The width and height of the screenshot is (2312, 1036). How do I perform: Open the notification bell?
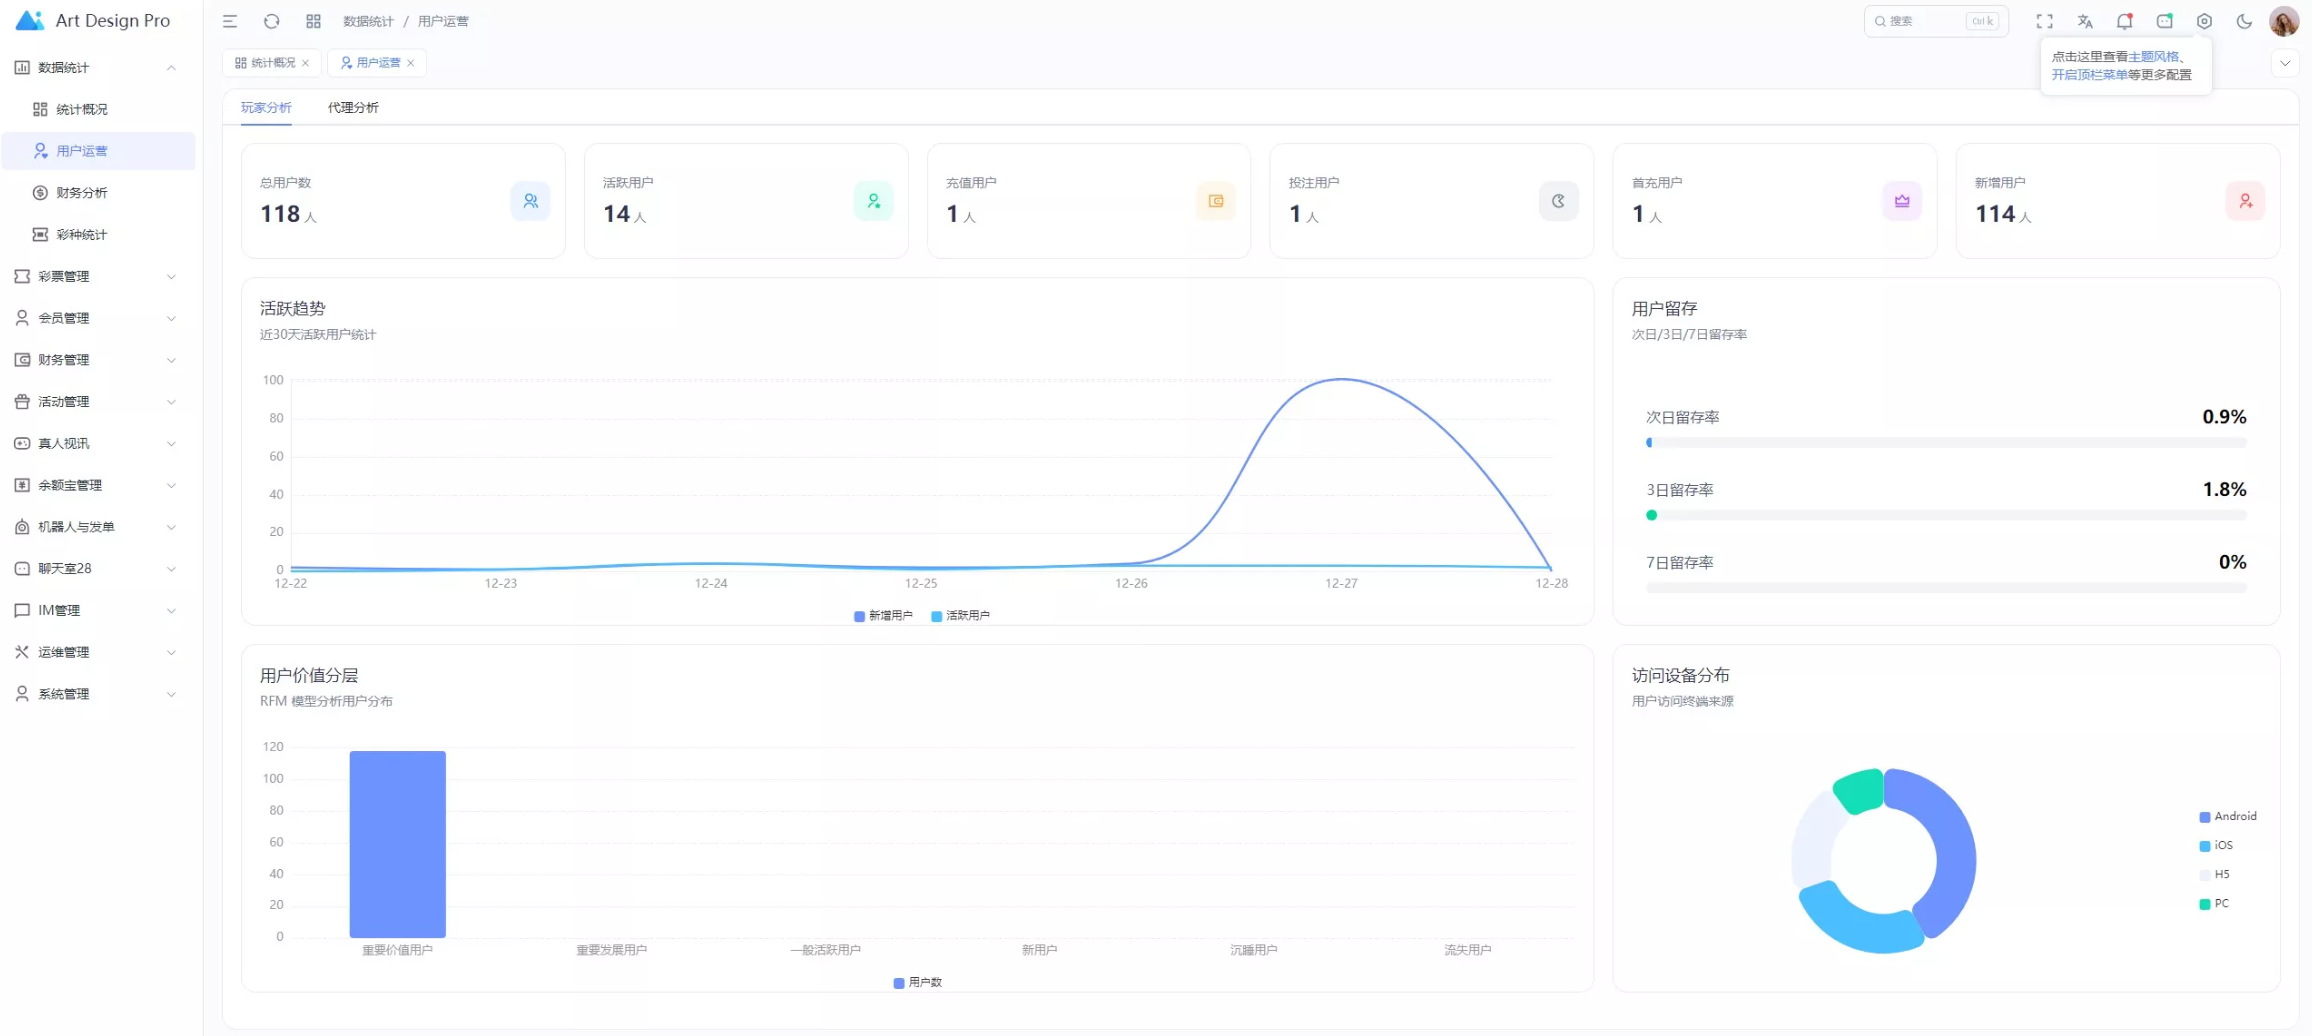2124,21
